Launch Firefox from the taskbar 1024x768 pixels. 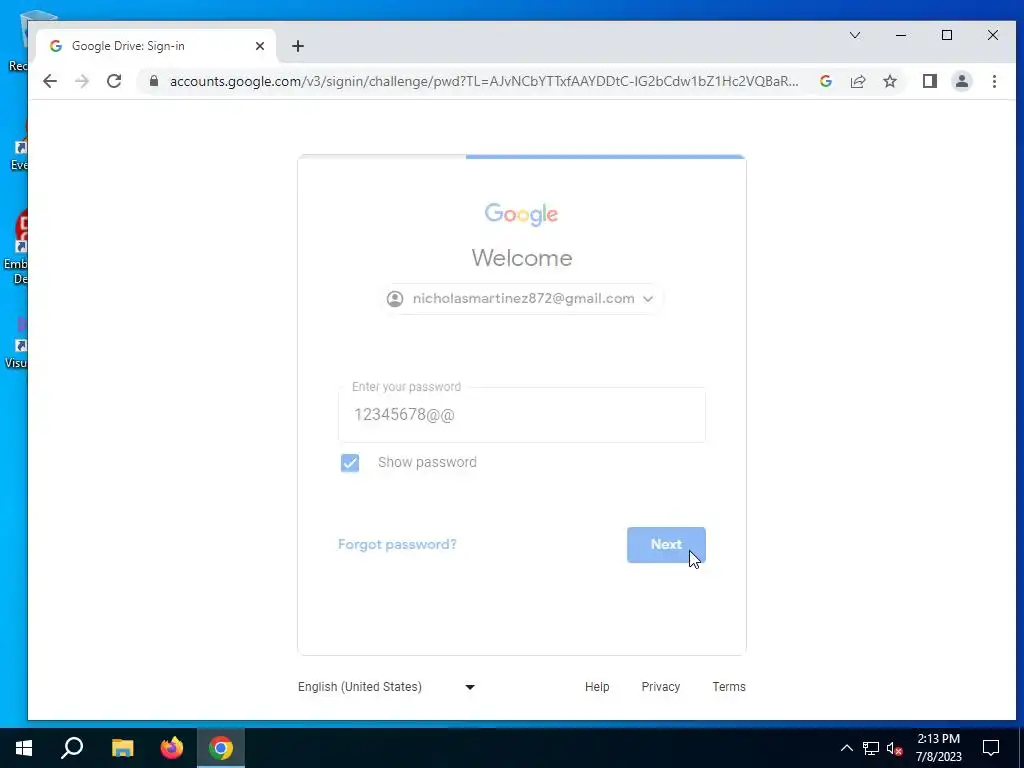tap(172, 748)
